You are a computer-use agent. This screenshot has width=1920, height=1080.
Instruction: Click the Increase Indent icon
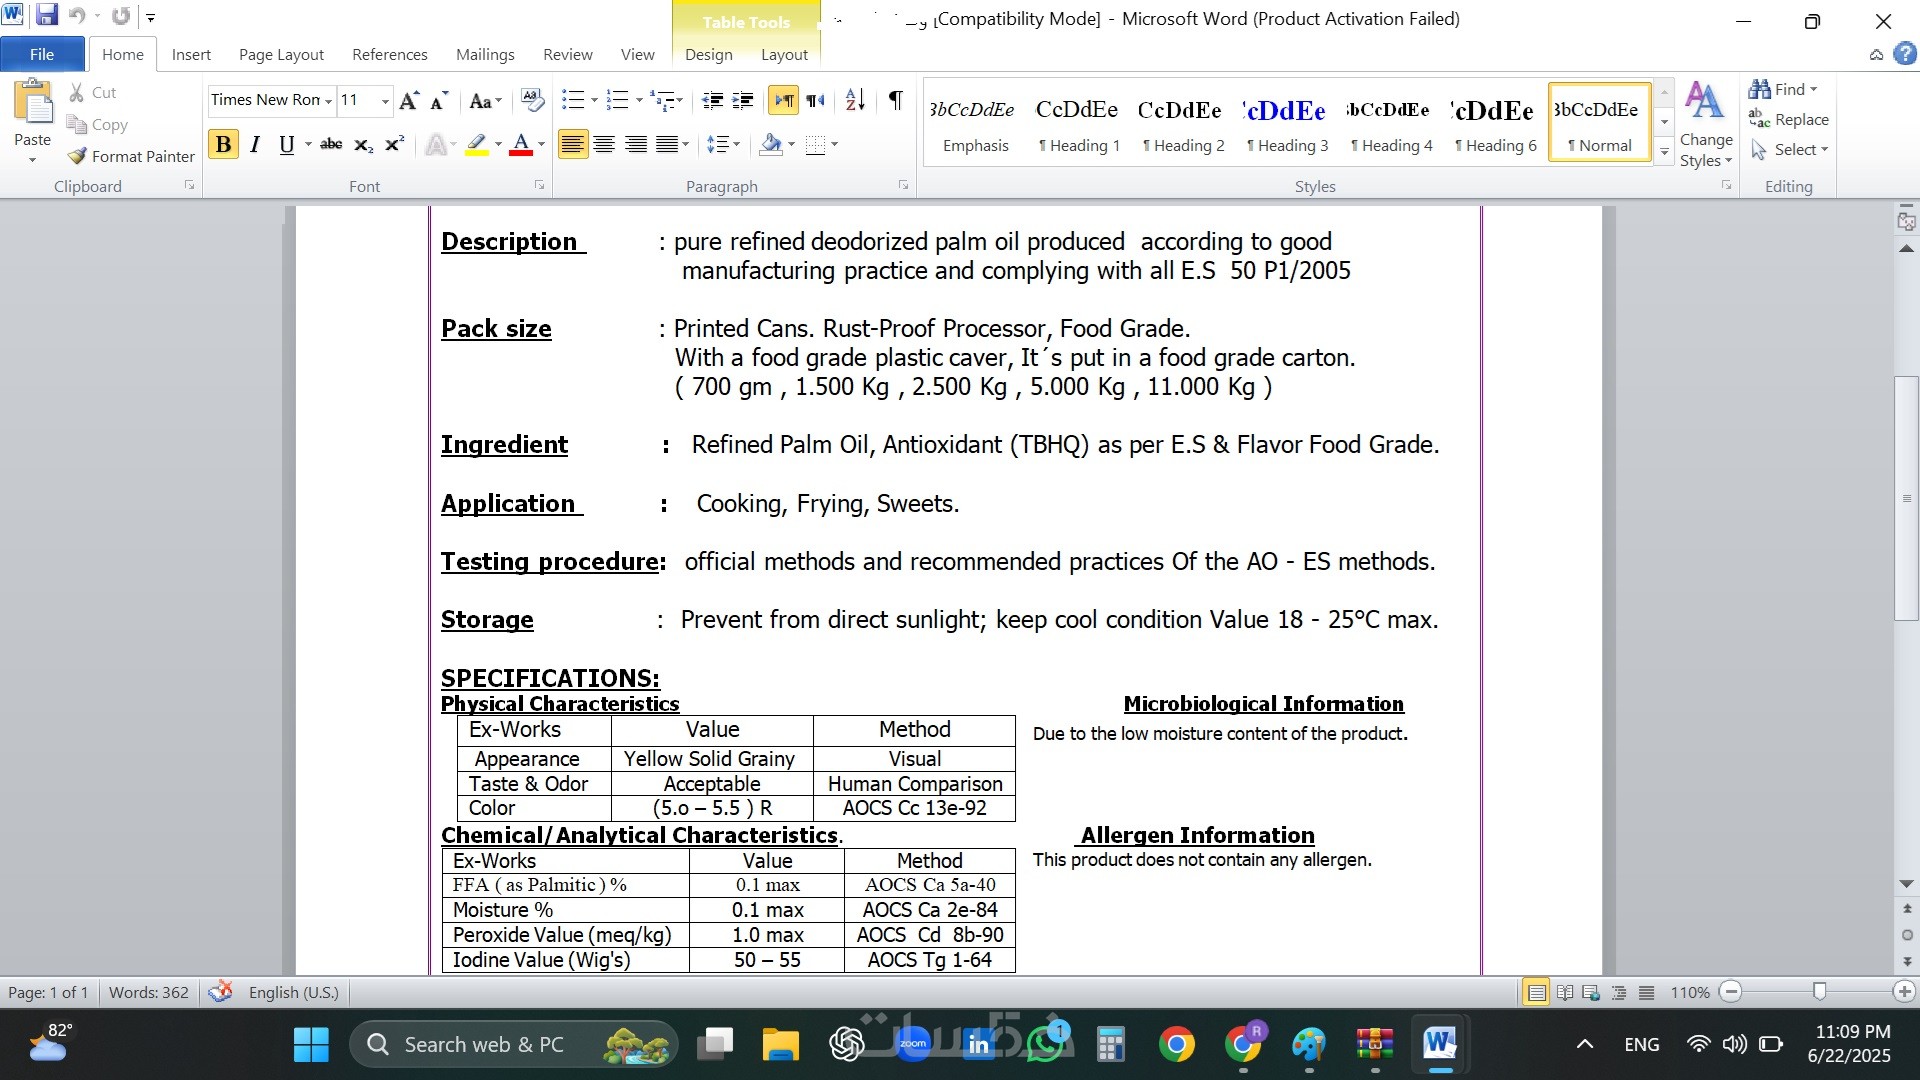(743, 100)
